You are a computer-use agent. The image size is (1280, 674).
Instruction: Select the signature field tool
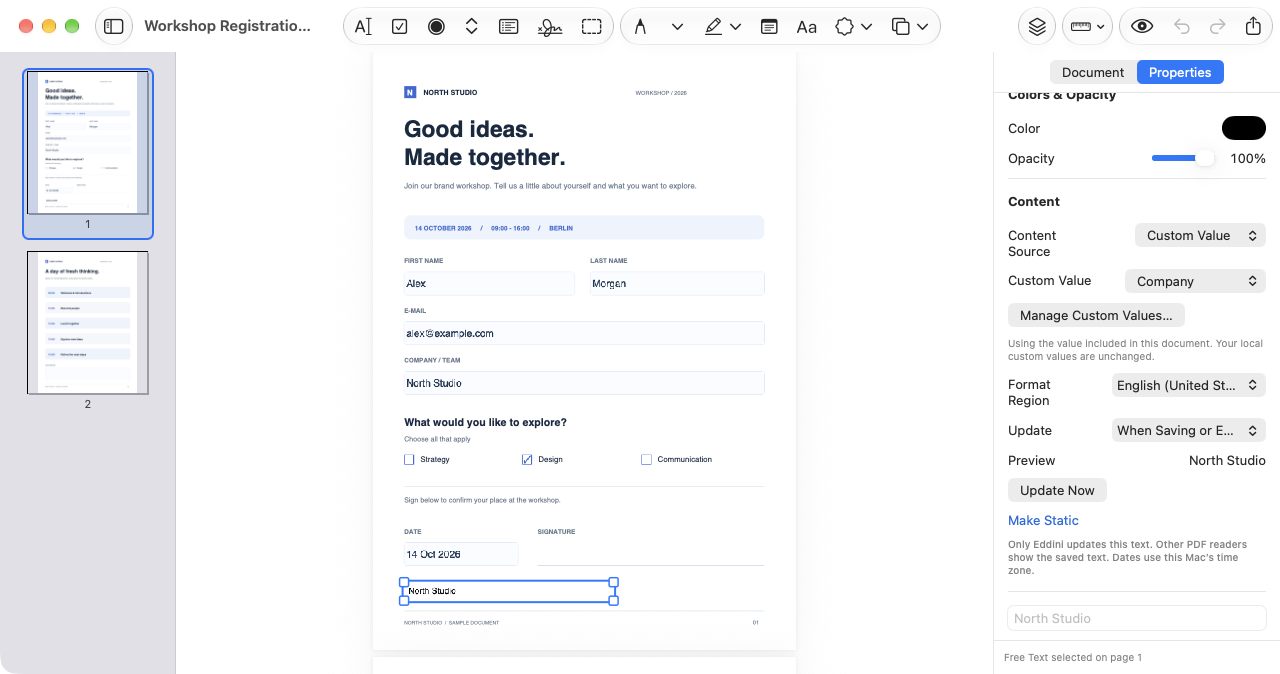(549, 27)
